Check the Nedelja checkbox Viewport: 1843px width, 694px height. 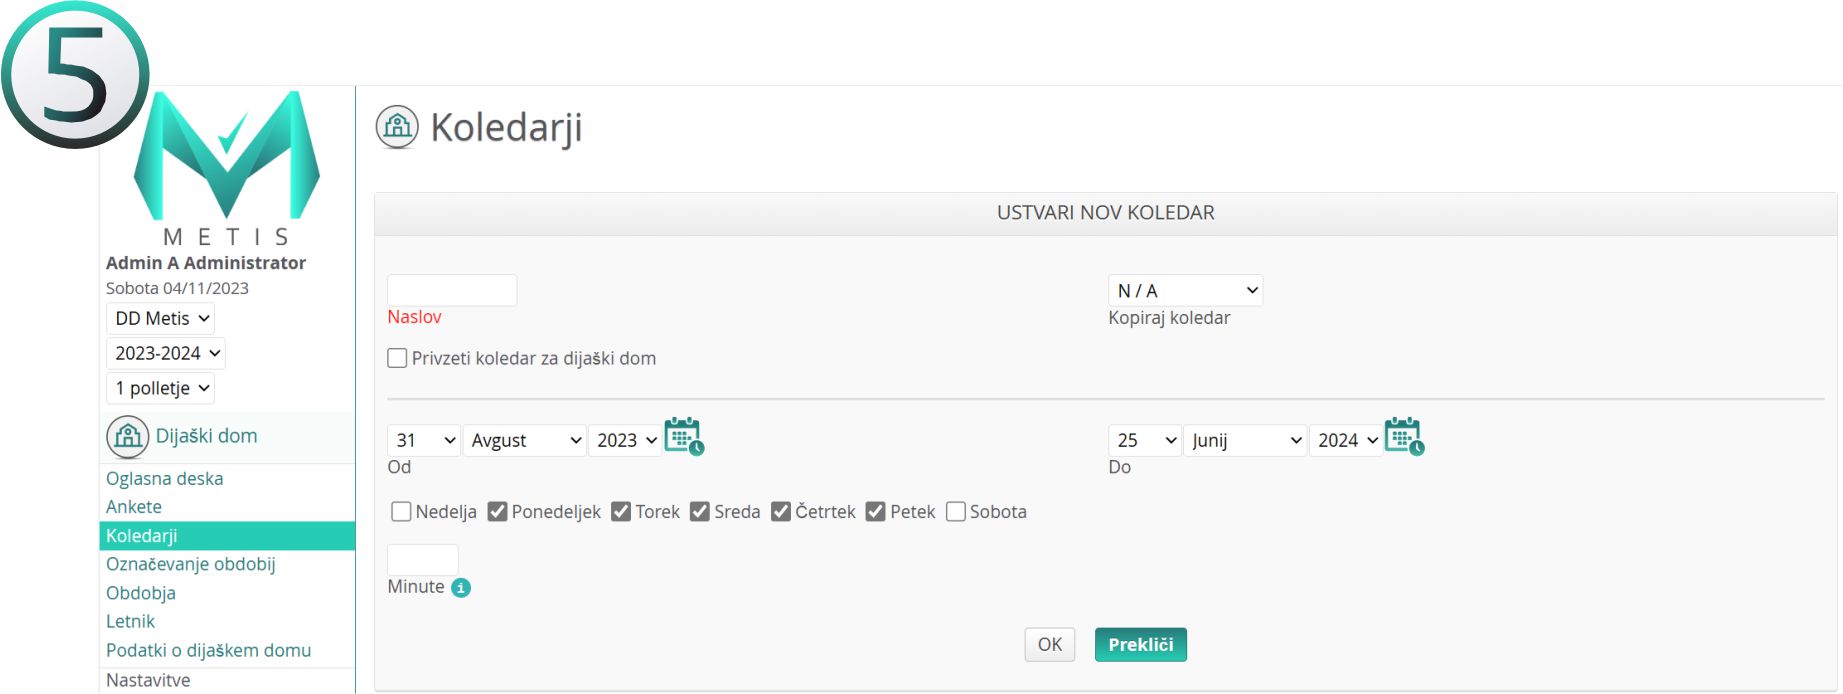point(402,512)
